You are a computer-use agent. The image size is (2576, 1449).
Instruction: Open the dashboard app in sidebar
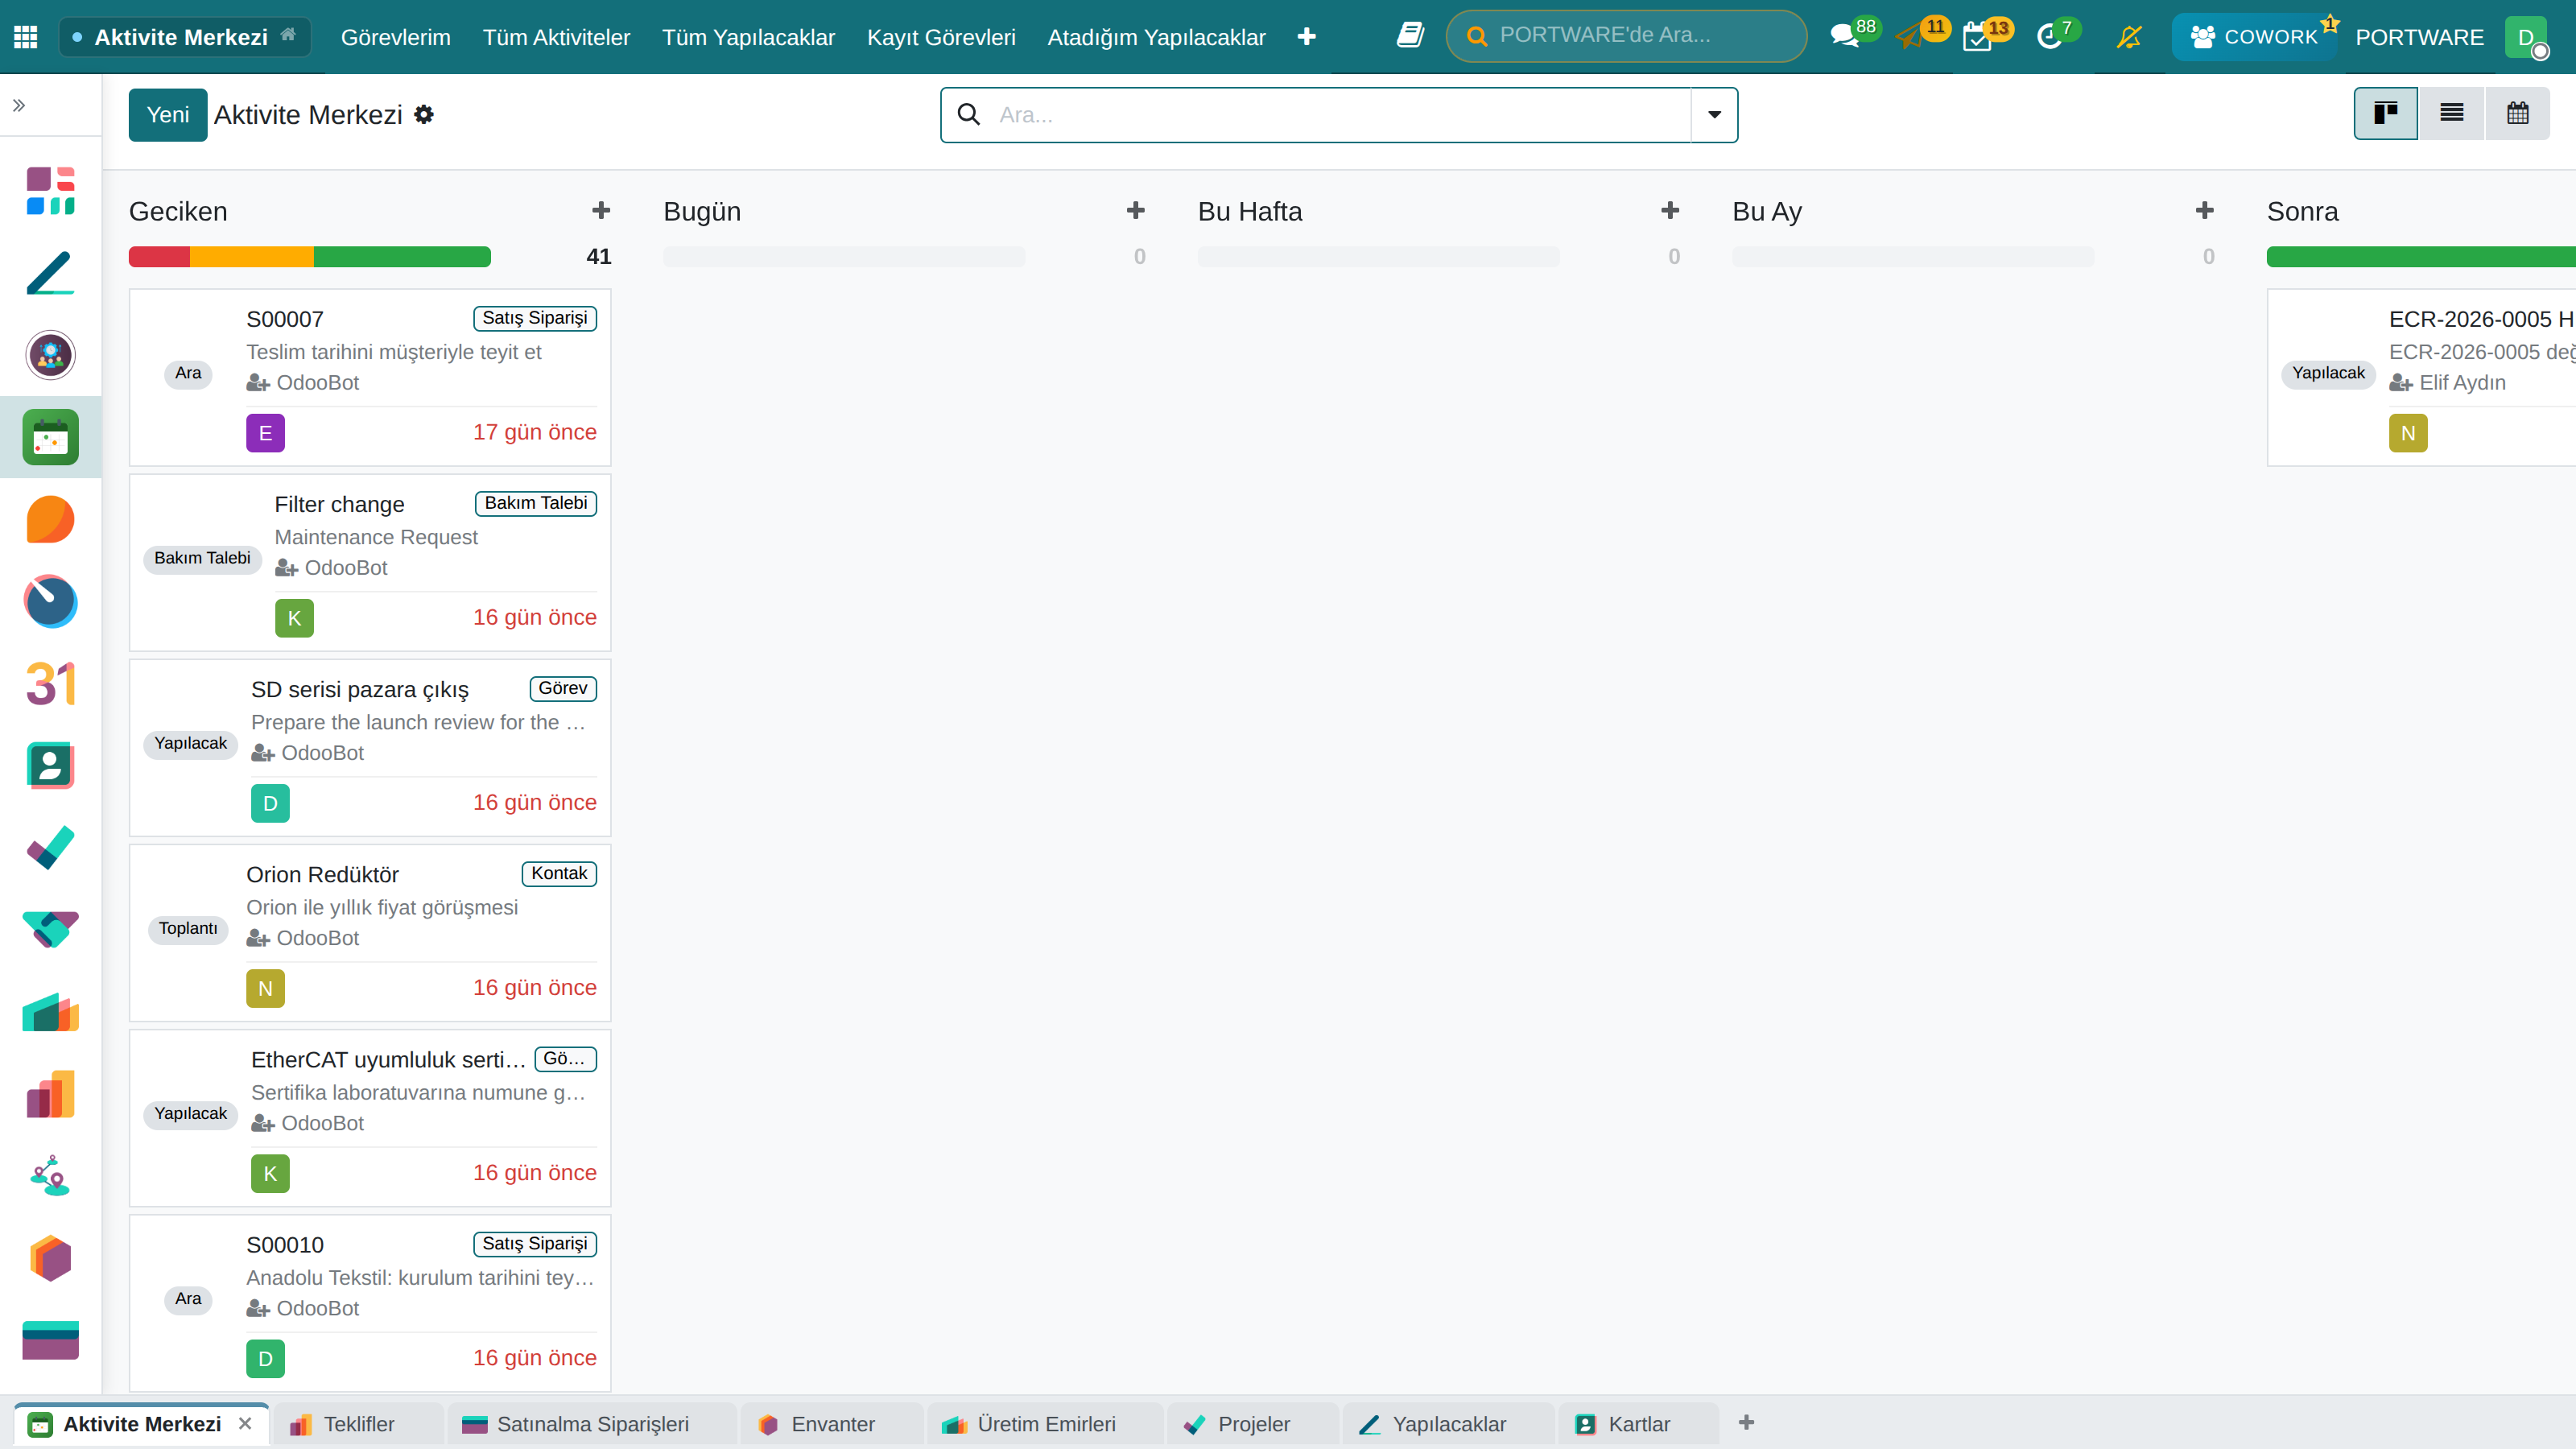[50, 191]
